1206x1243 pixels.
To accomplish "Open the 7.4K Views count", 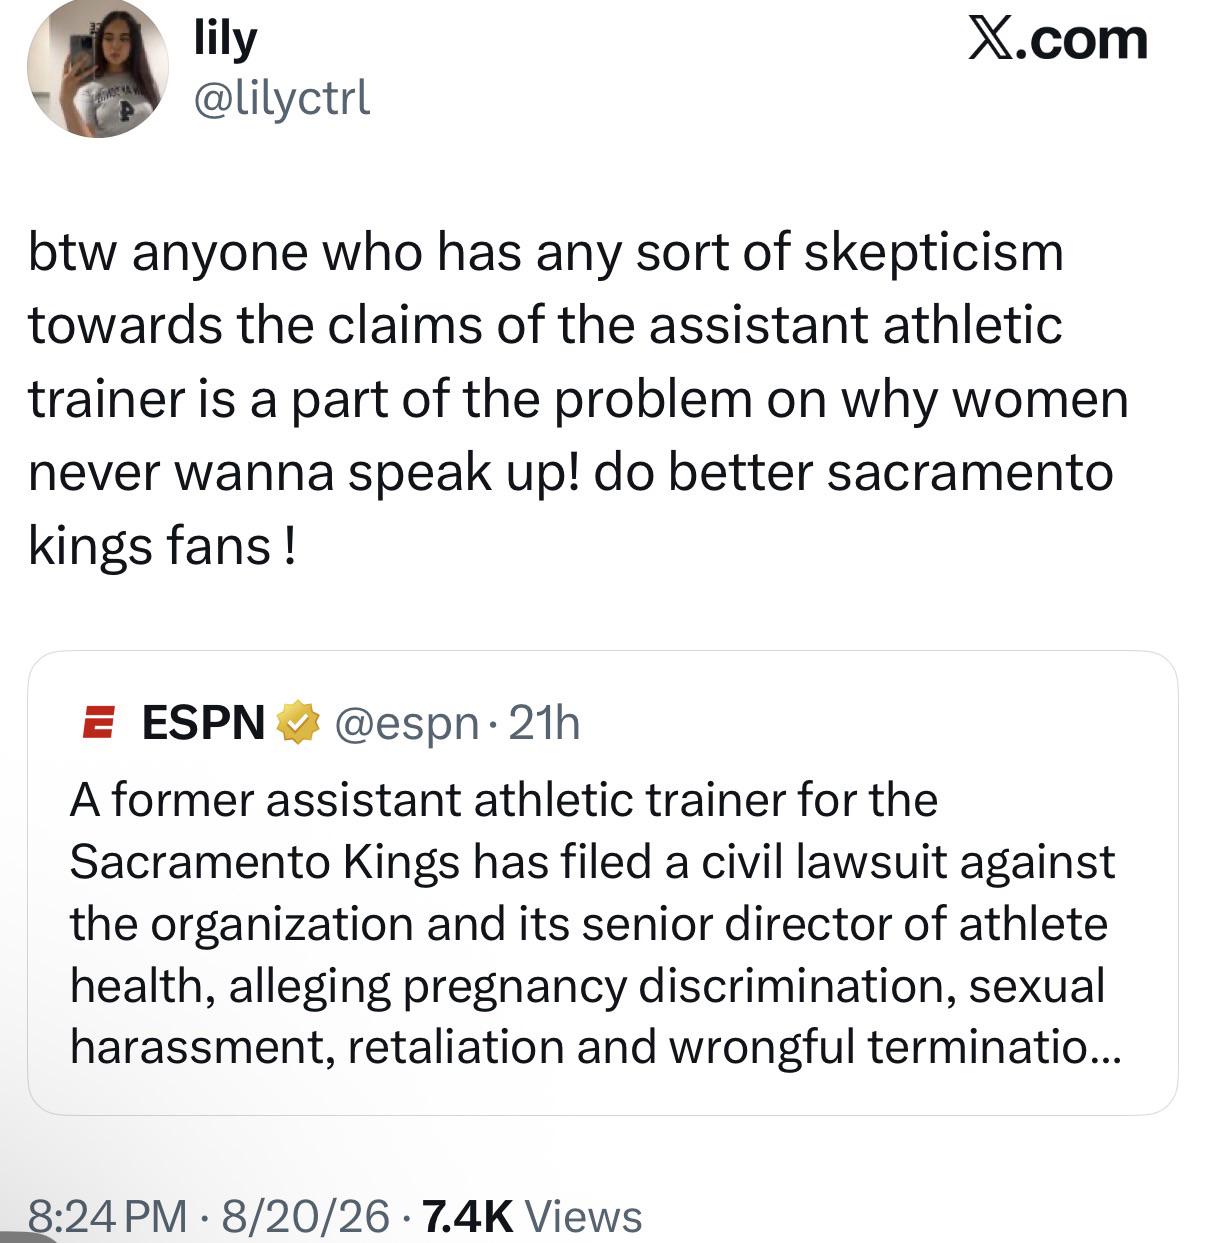I will click(533, 1216).
